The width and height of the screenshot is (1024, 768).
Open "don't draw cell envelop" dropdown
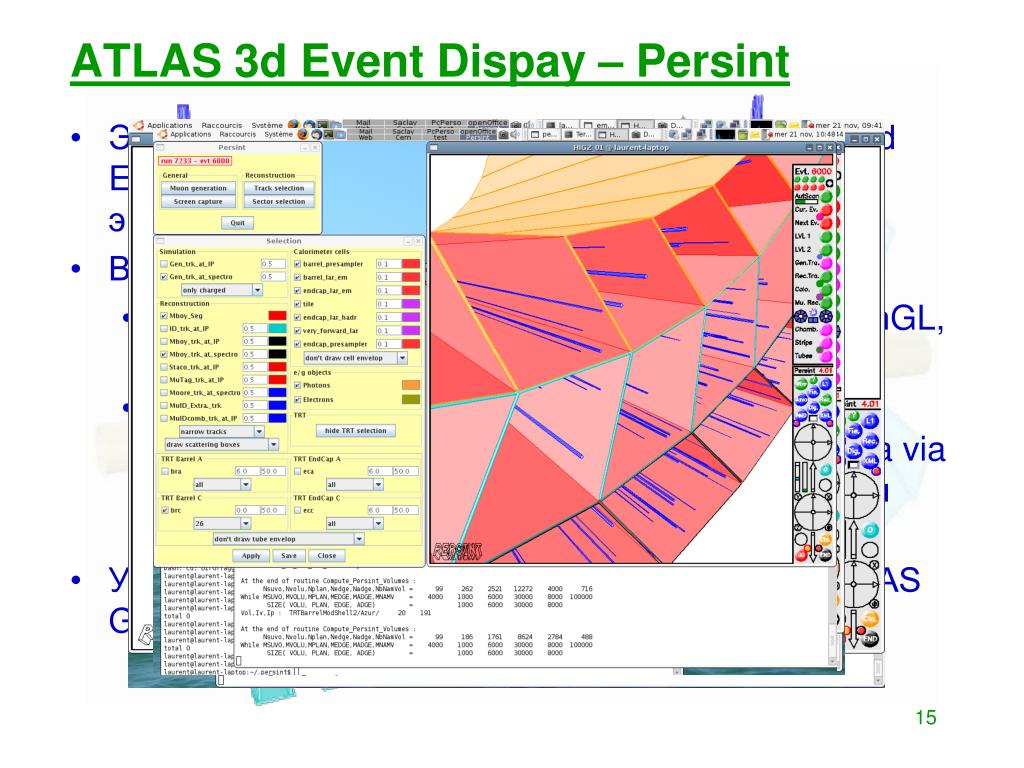coord(356,359)
